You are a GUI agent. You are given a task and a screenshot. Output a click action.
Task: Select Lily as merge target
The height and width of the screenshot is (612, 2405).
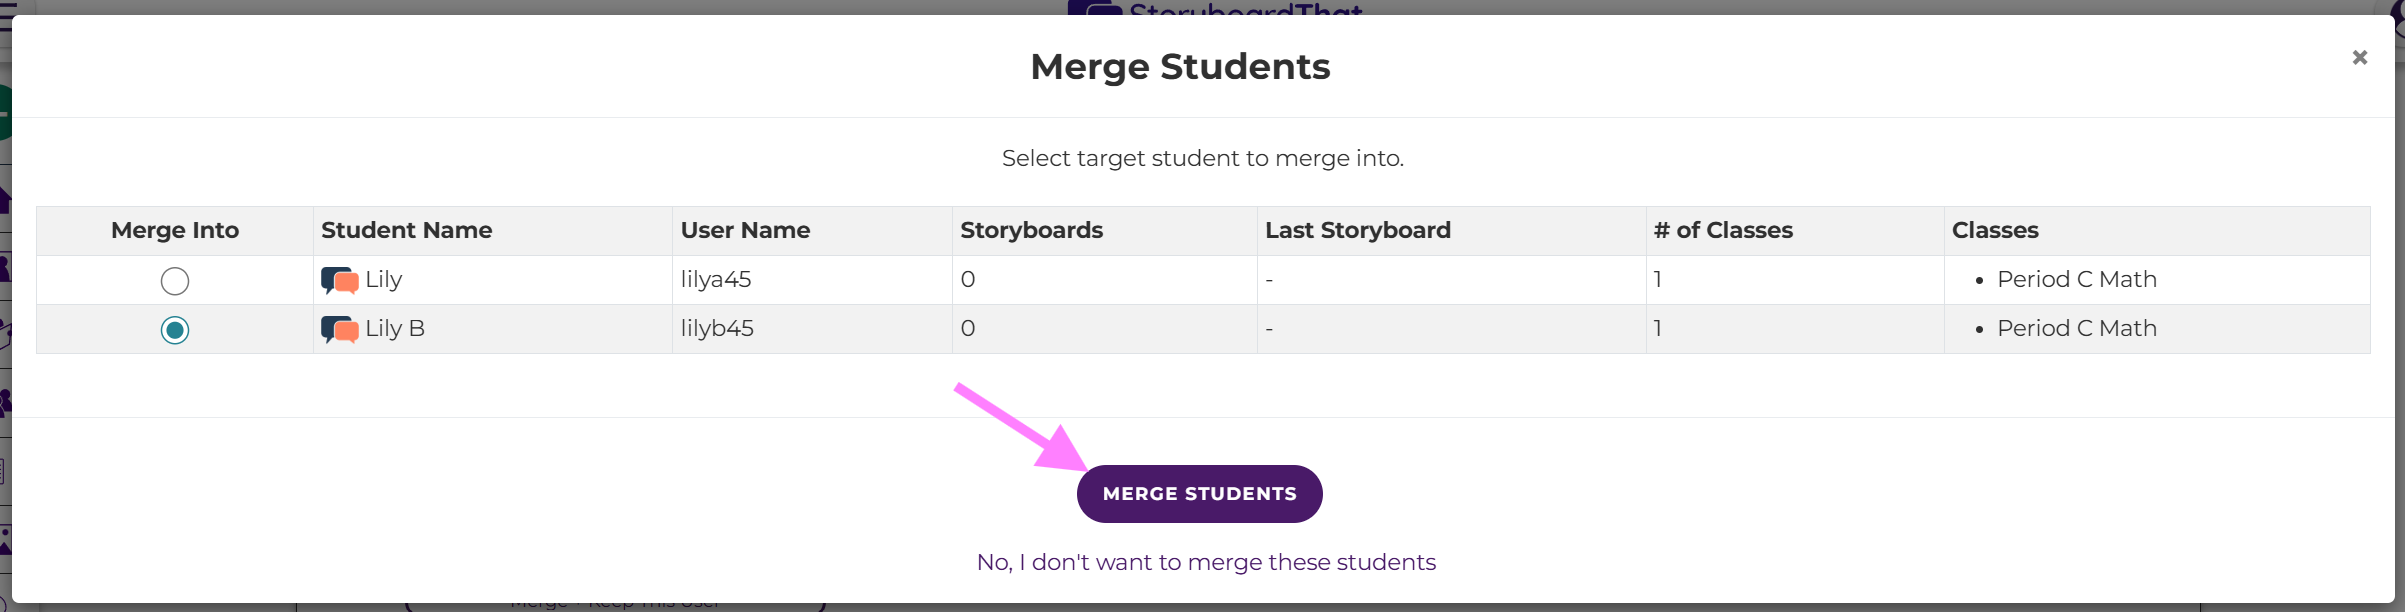[x=175, y=281]
